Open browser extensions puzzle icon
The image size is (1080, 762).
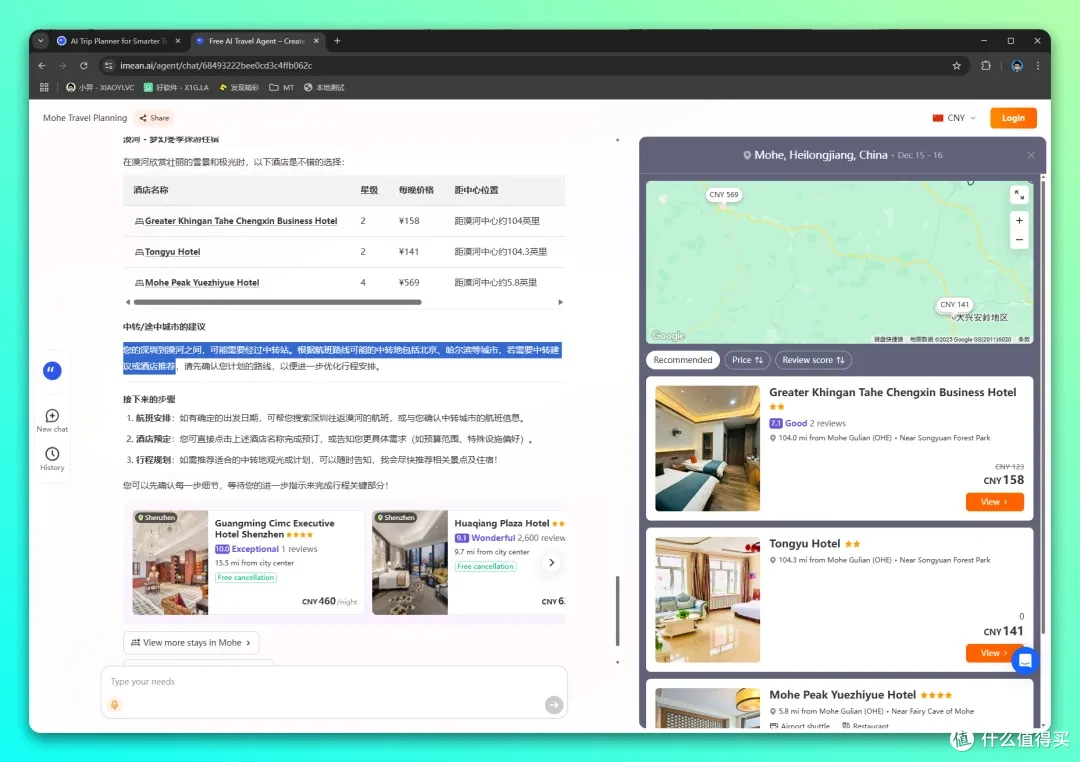tap(986, 65)
